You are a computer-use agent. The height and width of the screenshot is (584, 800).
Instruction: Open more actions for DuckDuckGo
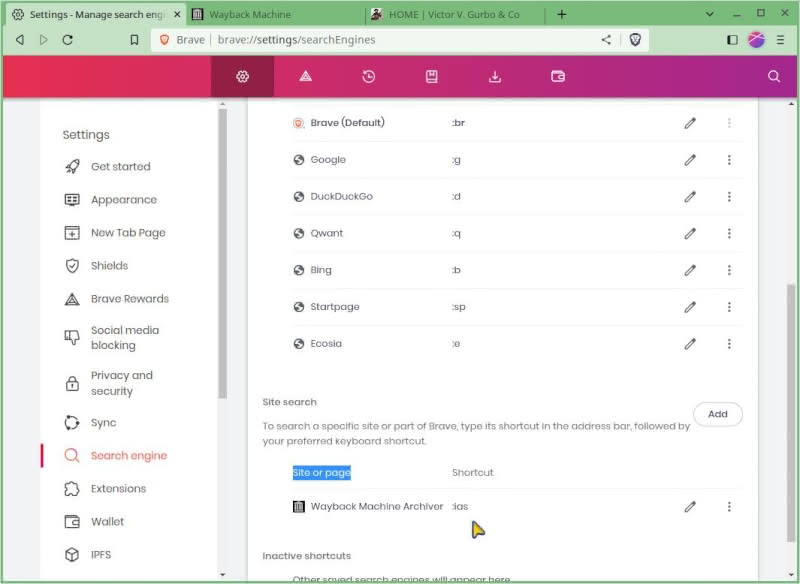click(x=729, y=196)
